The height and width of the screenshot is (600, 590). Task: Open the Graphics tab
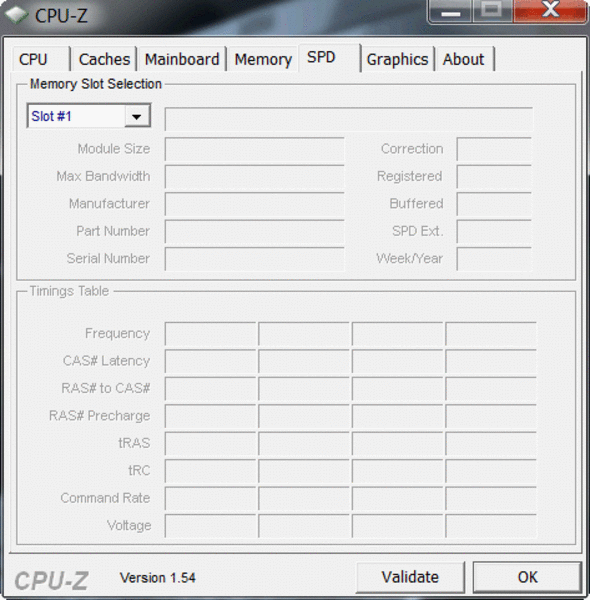click(x=398, y=59)
